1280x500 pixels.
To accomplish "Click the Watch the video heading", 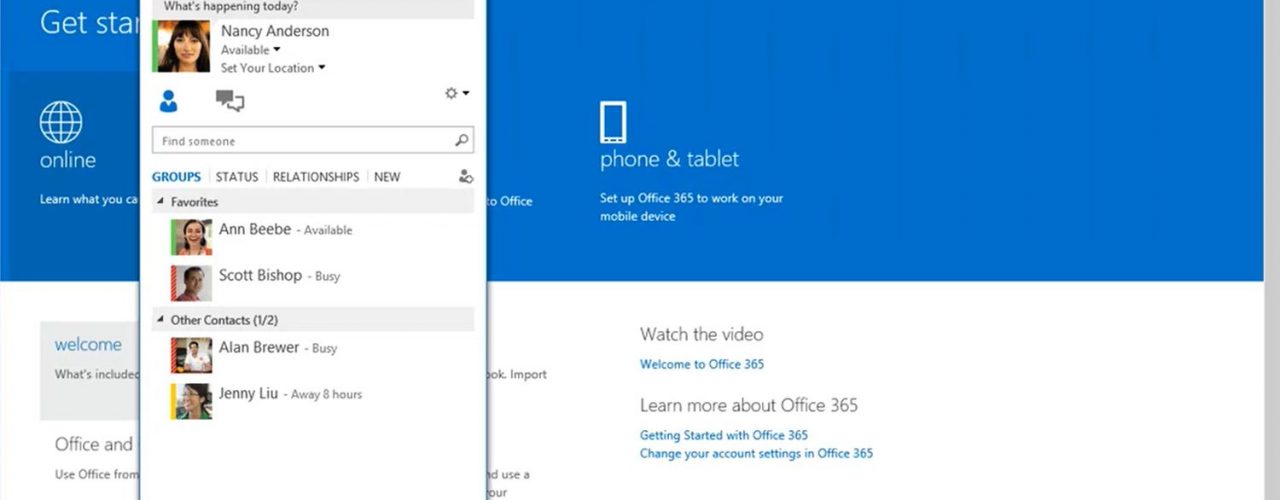I will coord(701,334).
